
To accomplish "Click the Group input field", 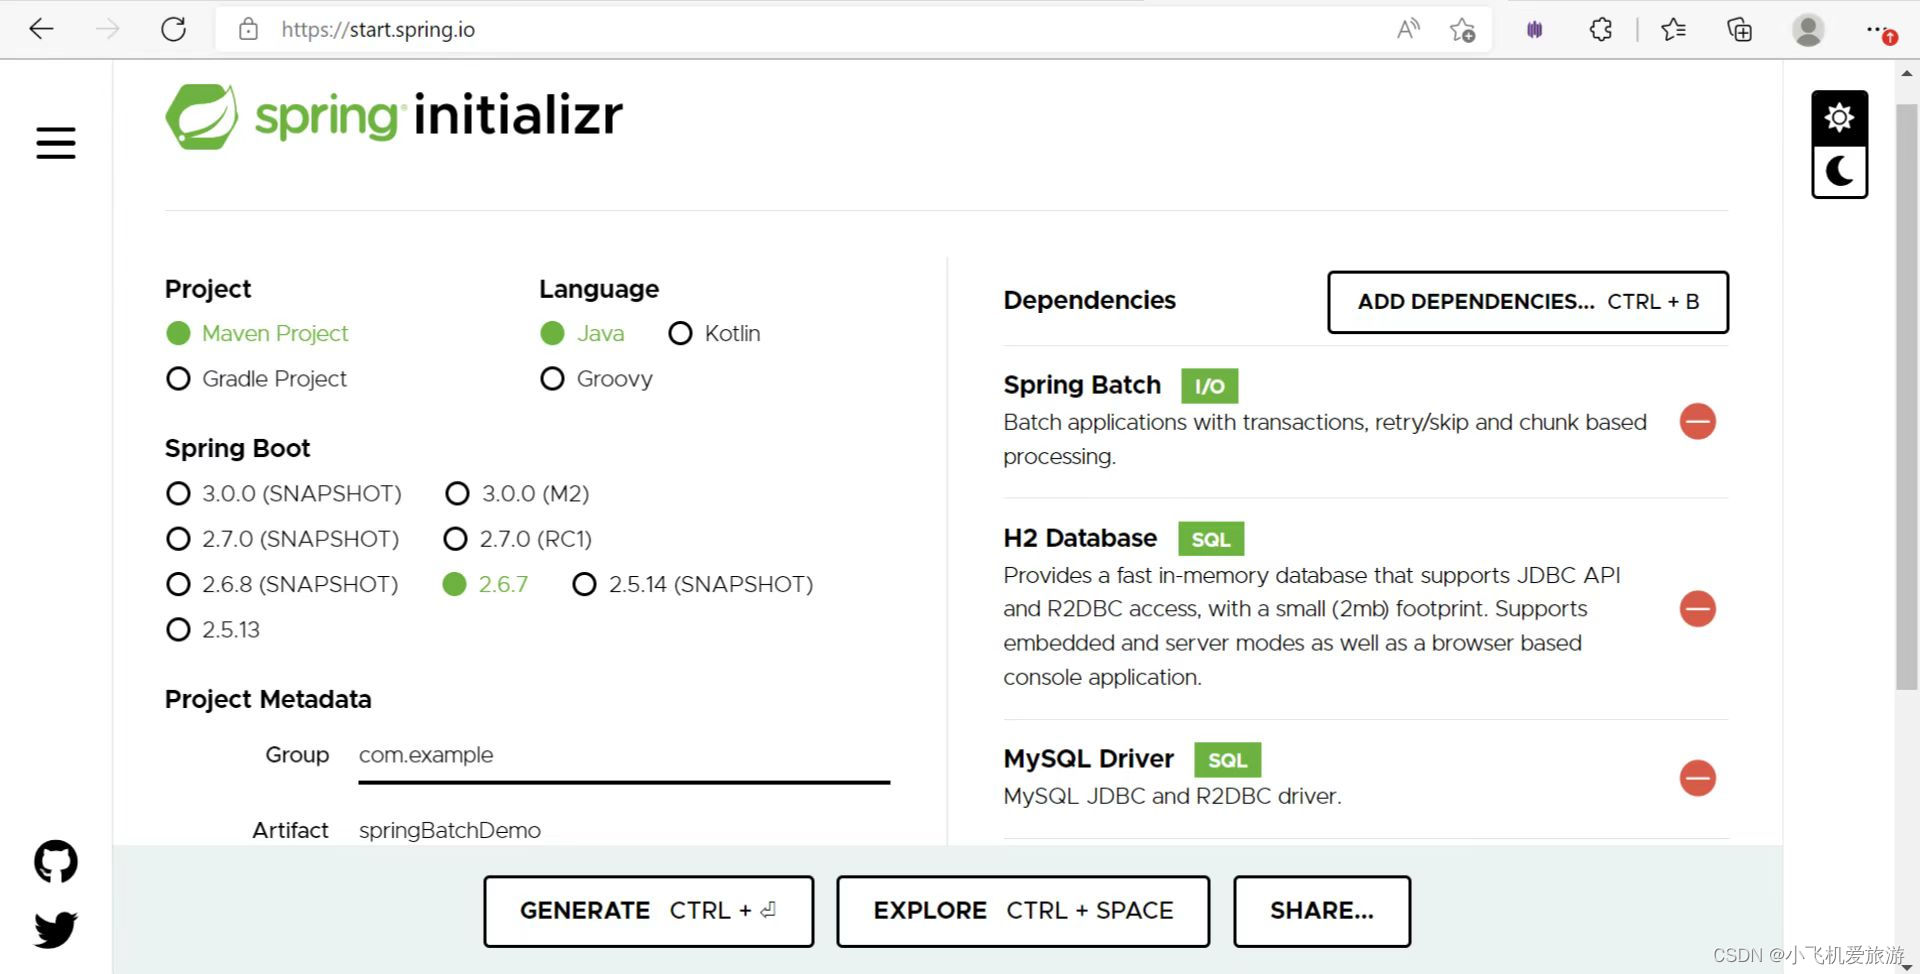I will tap(624, 756).
